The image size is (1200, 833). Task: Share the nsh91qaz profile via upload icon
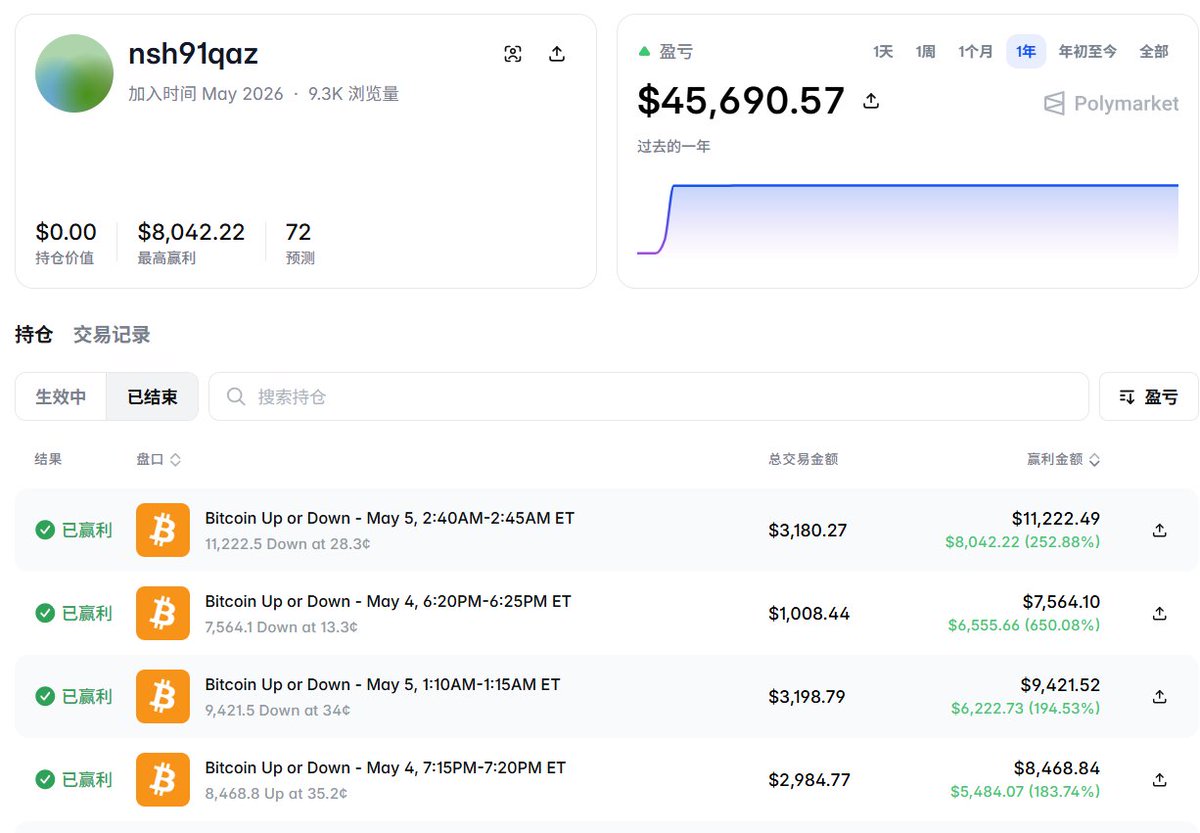pos(557,54)
